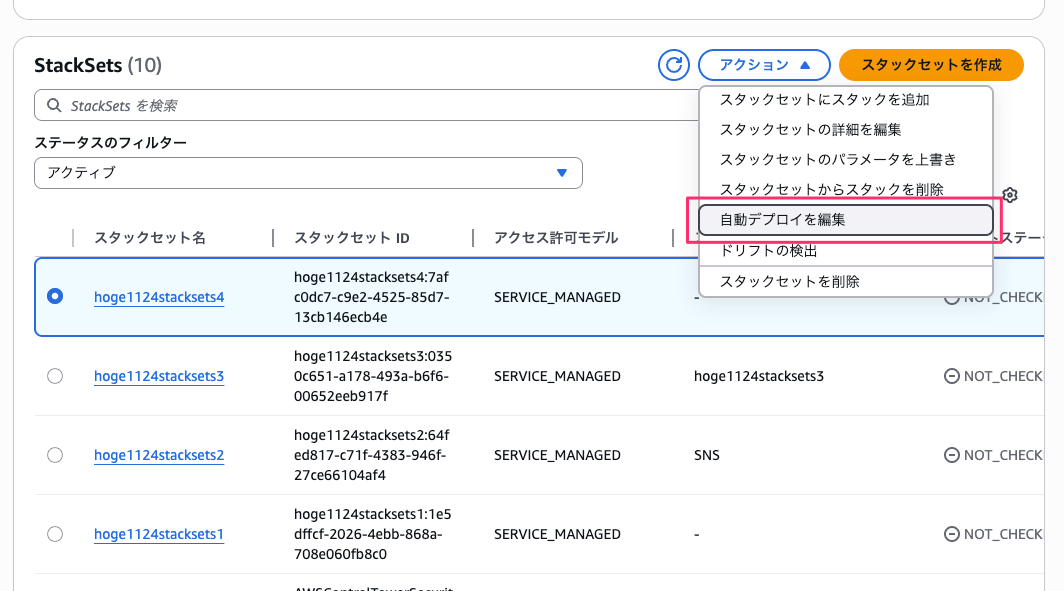Open the hoge1124stacksets4 link
The image size is (1064, 591).
(x=159, y=297)
